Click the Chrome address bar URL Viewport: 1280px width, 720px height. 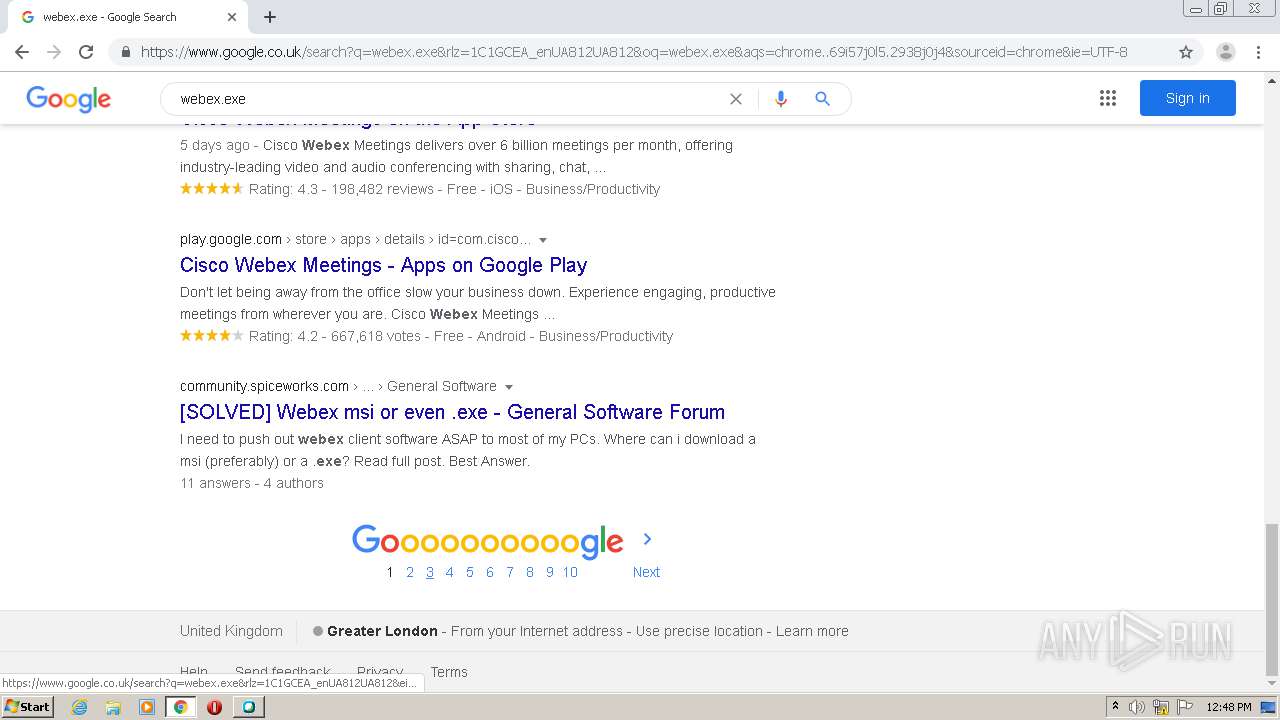[x=634, y=52]
